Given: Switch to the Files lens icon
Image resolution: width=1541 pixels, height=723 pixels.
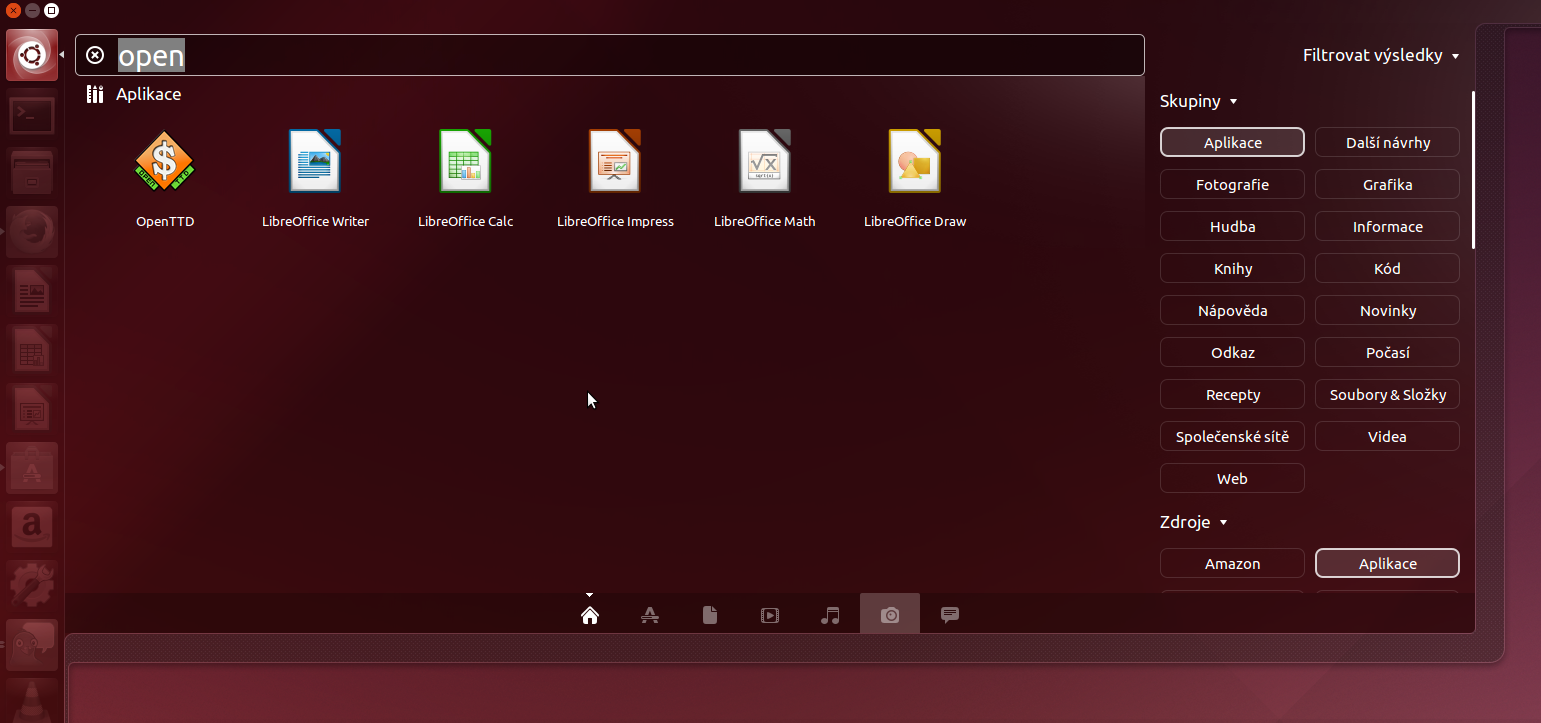Looking at the screenshot, I should click(x=710, y=615).
